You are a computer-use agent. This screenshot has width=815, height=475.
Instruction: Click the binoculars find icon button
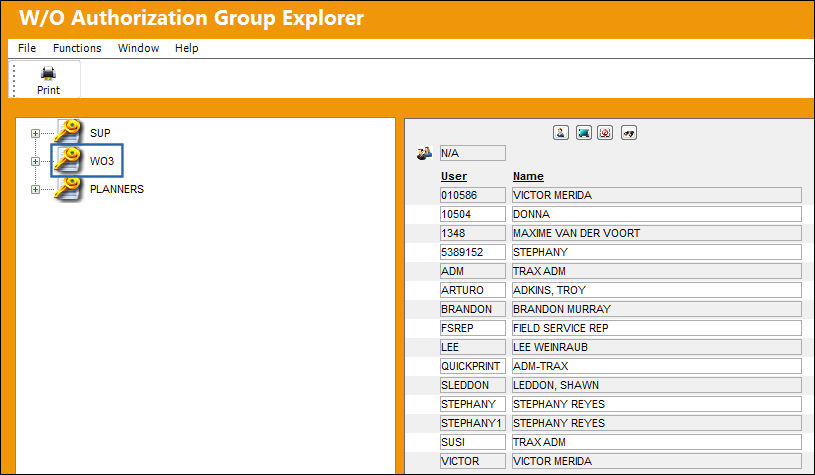coord(629,133)
